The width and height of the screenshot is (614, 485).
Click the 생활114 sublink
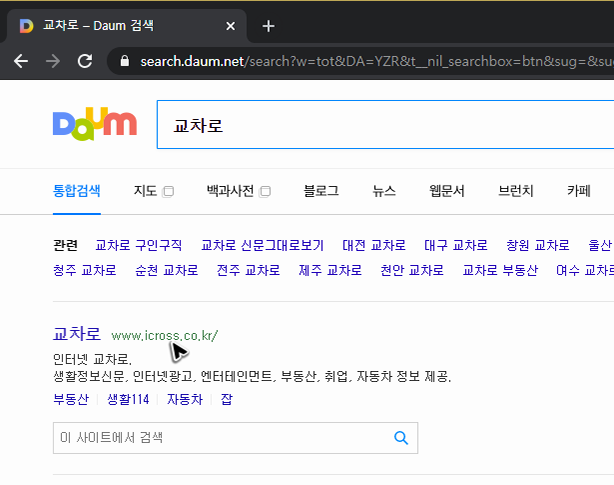128,399
